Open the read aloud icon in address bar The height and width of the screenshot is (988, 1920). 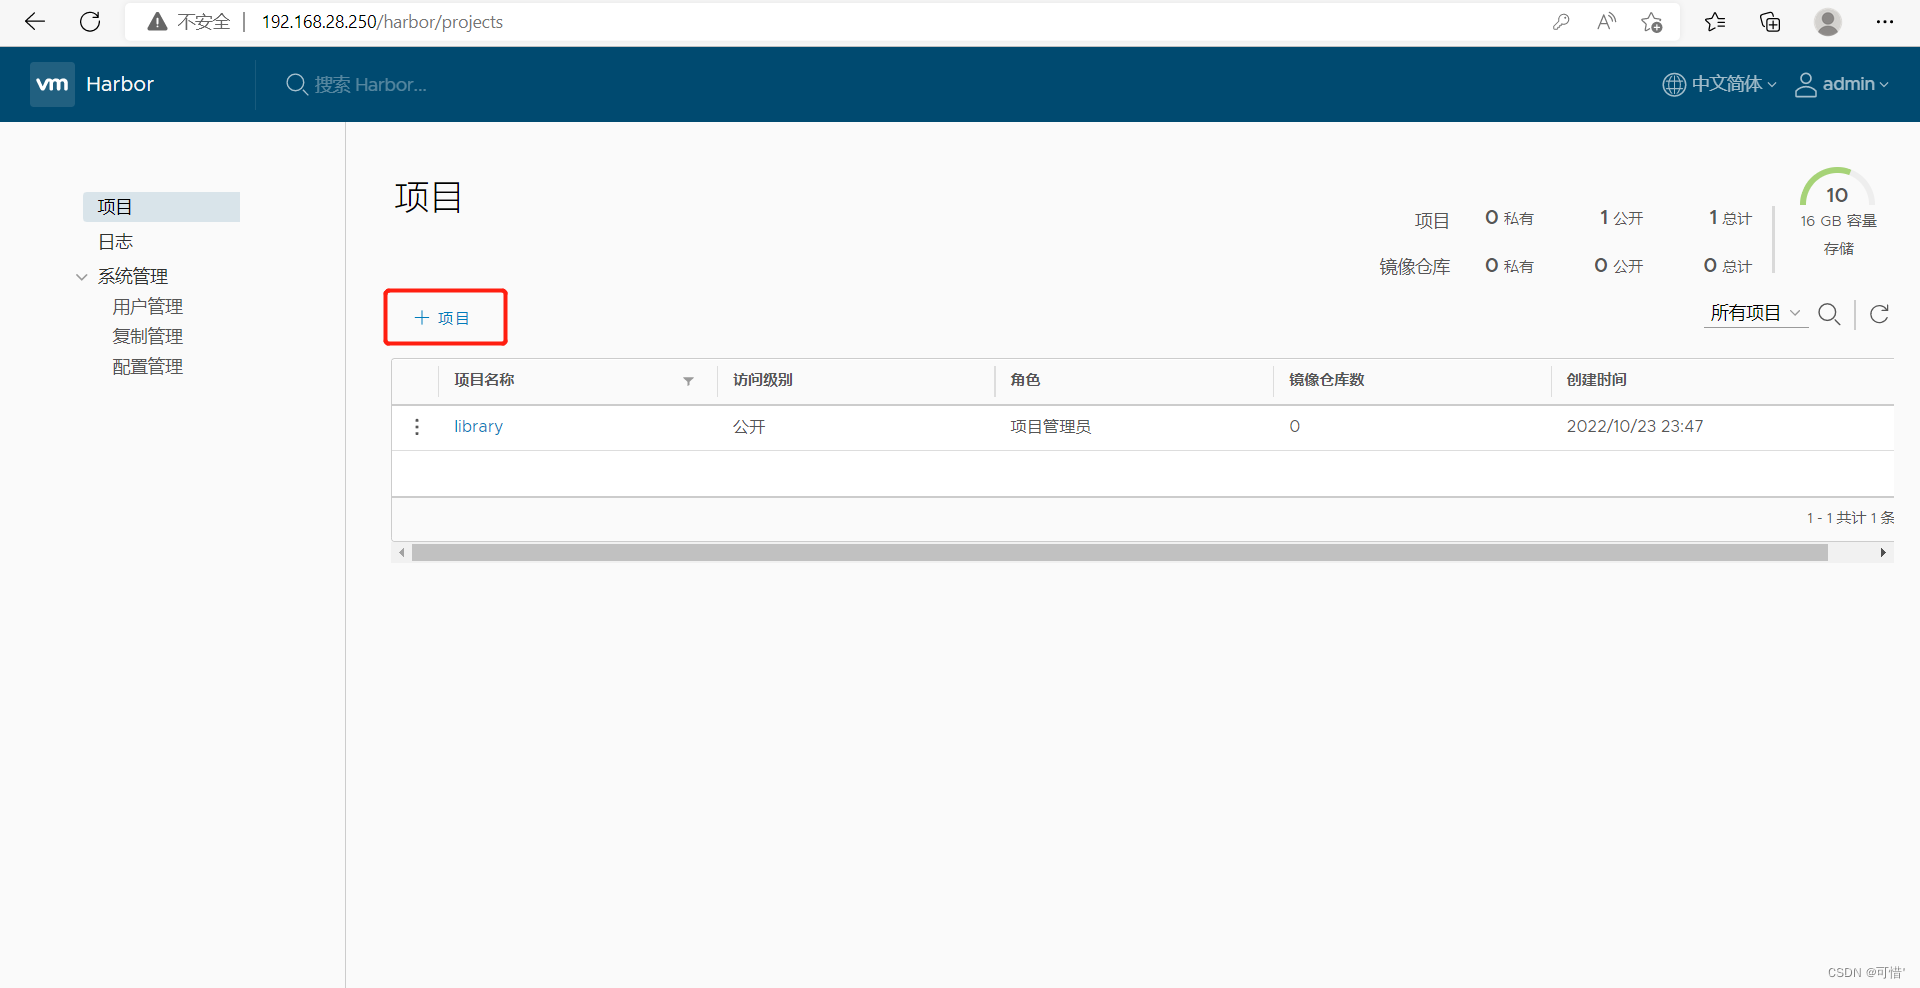click(x=1606, y=21)
